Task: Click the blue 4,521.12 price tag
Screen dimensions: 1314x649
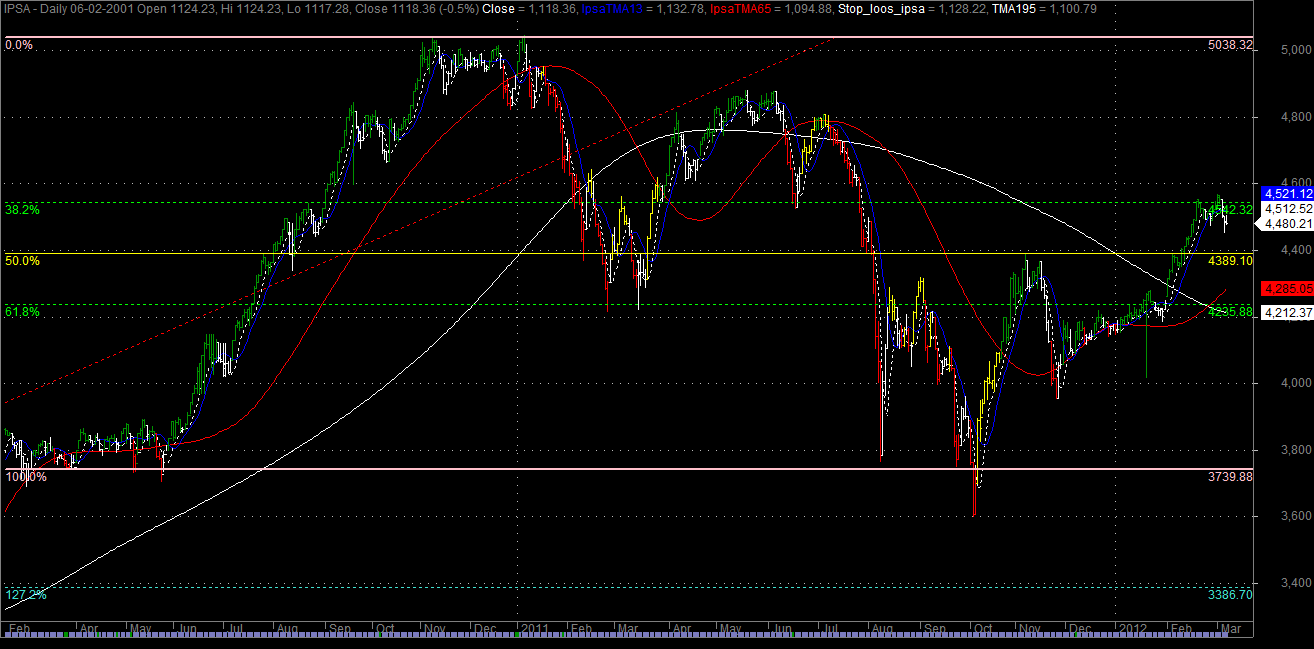Action: (x=1288, y=193)
